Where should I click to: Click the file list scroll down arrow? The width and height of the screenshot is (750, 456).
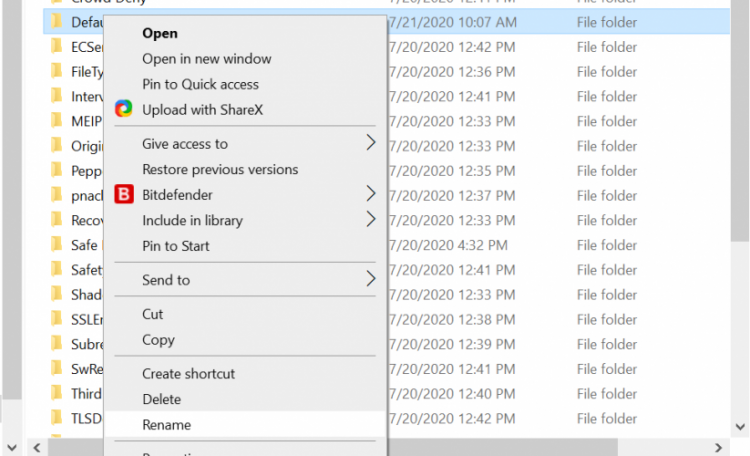point(740,426)
